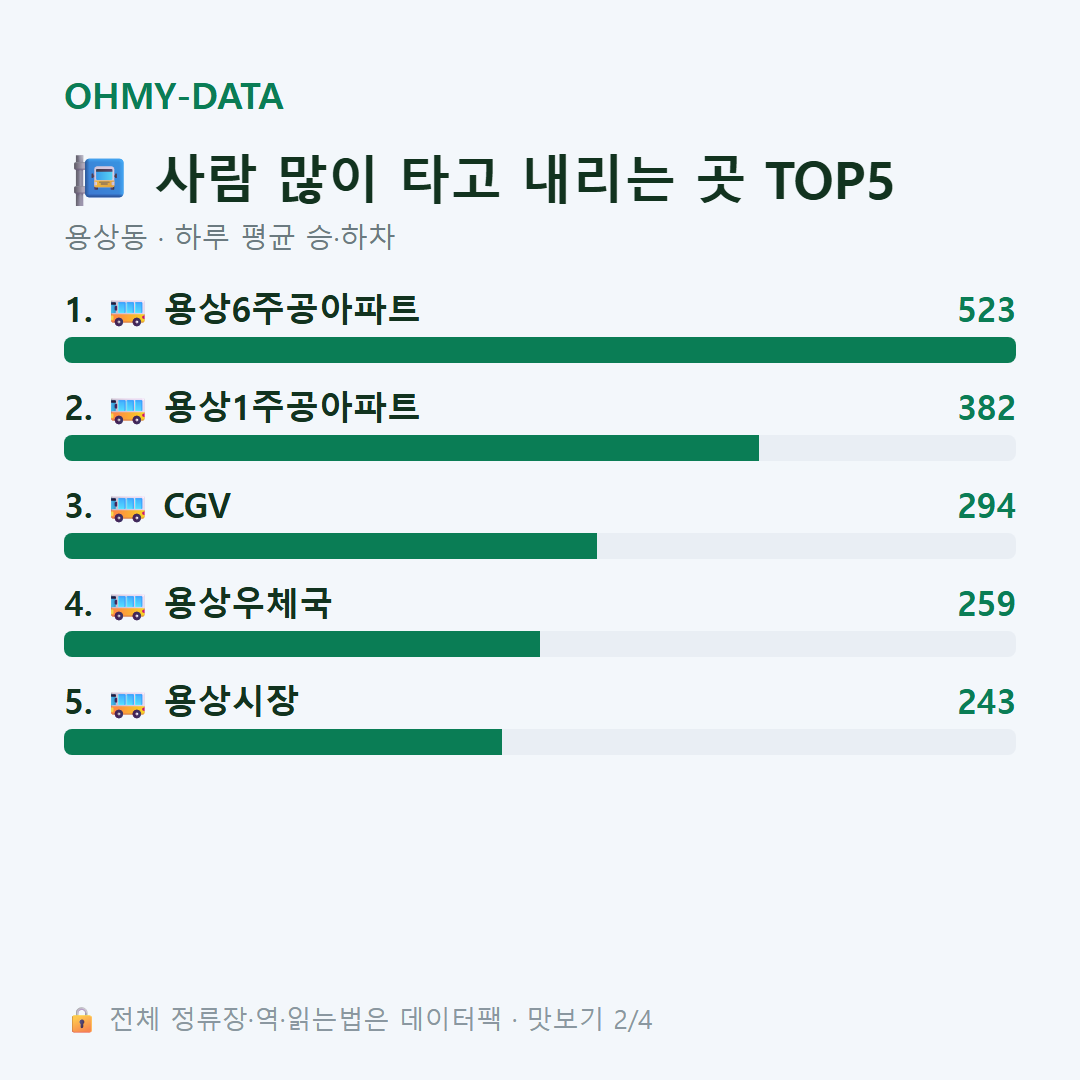Click the 523 ridership progress bar
Screen dimensions: 1080x1080
540,350
